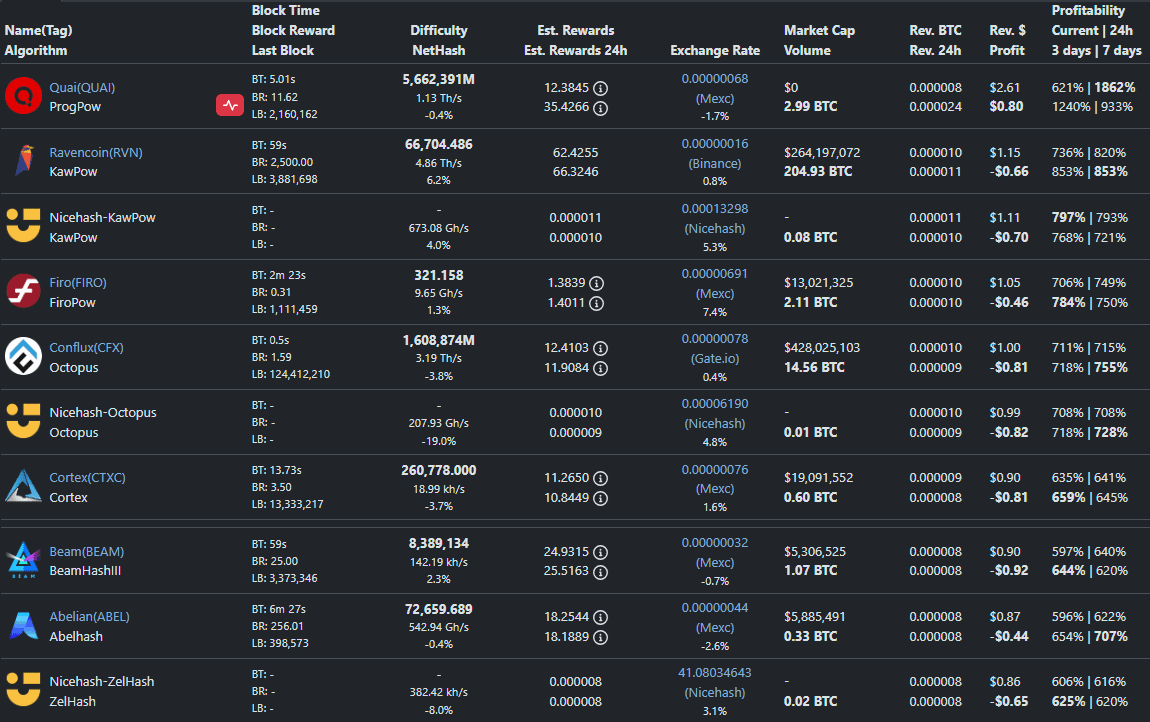Viewport: 1150px width, 722px height.
Task: Click the Ravencoin exchange rate 0.00000016
Action: [714, 144]
